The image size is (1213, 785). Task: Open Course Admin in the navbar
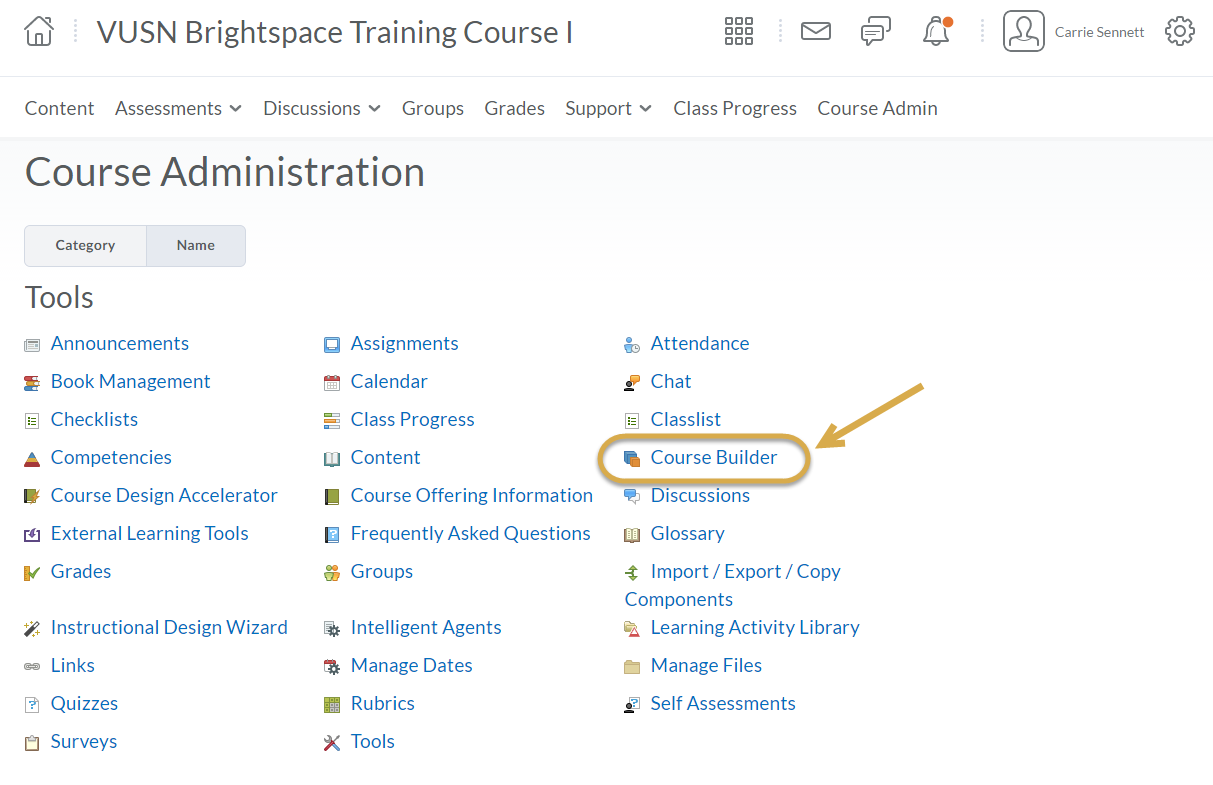pyautogui.click(x=878, y=108)
